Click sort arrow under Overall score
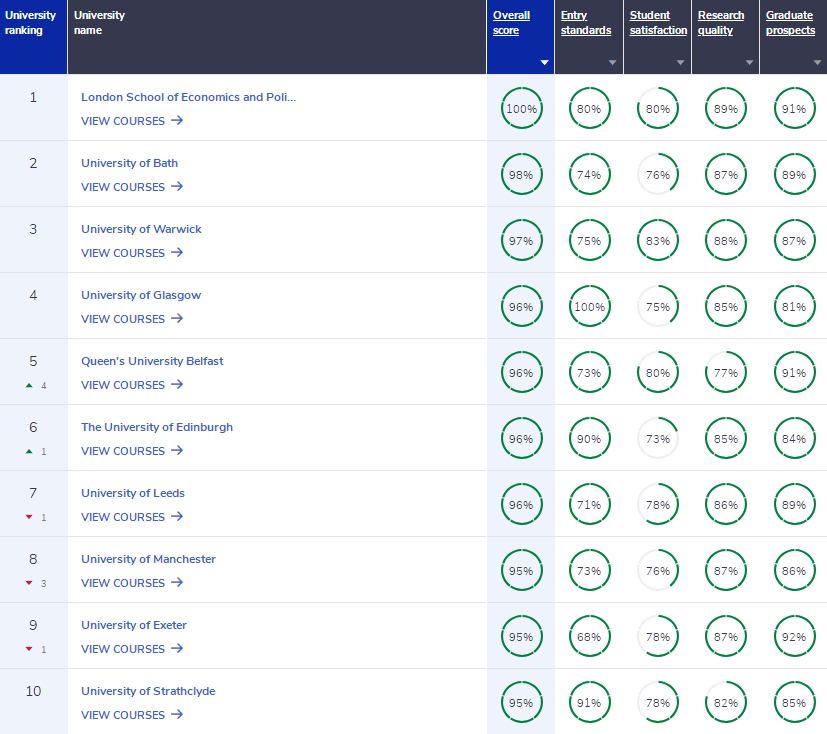Screen dimensions: 827x734 [544, 63]
